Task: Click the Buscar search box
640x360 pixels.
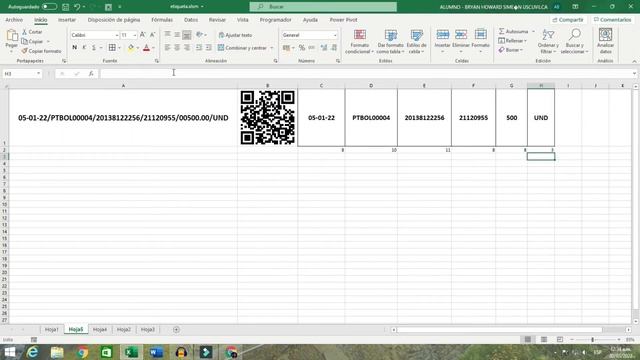Action: pos(323,7)
